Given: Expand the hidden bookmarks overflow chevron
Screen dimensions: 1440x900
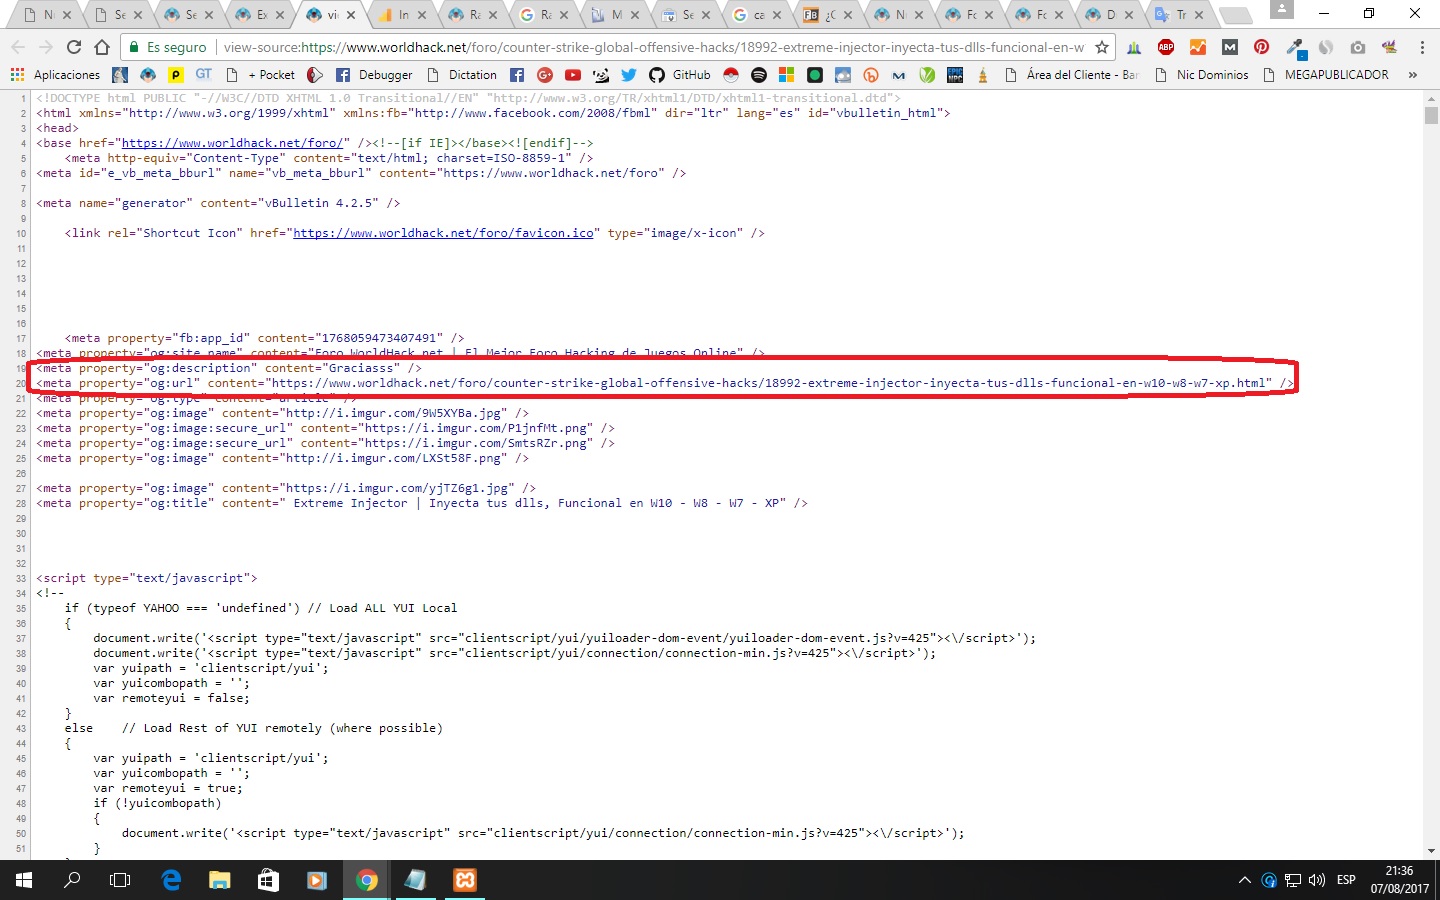Looking at the screenshot, I should tap(1413, 75).
